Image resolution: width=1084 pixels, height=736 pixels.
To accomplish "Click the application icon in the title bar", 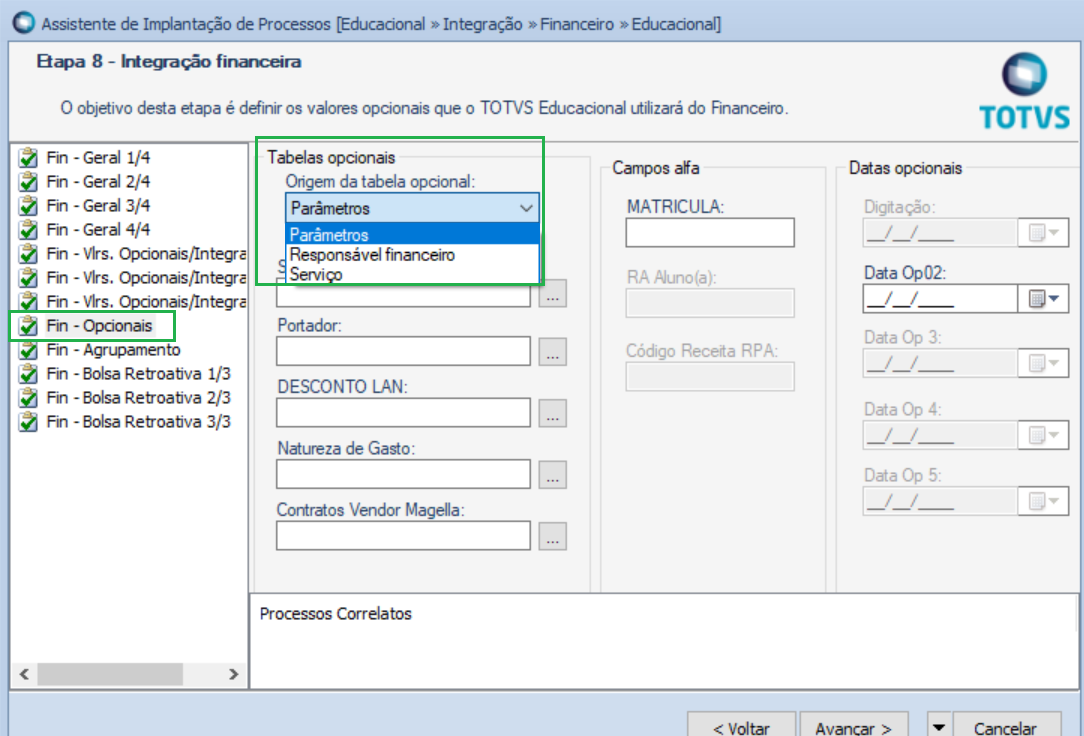I will (x=24, y=23).
